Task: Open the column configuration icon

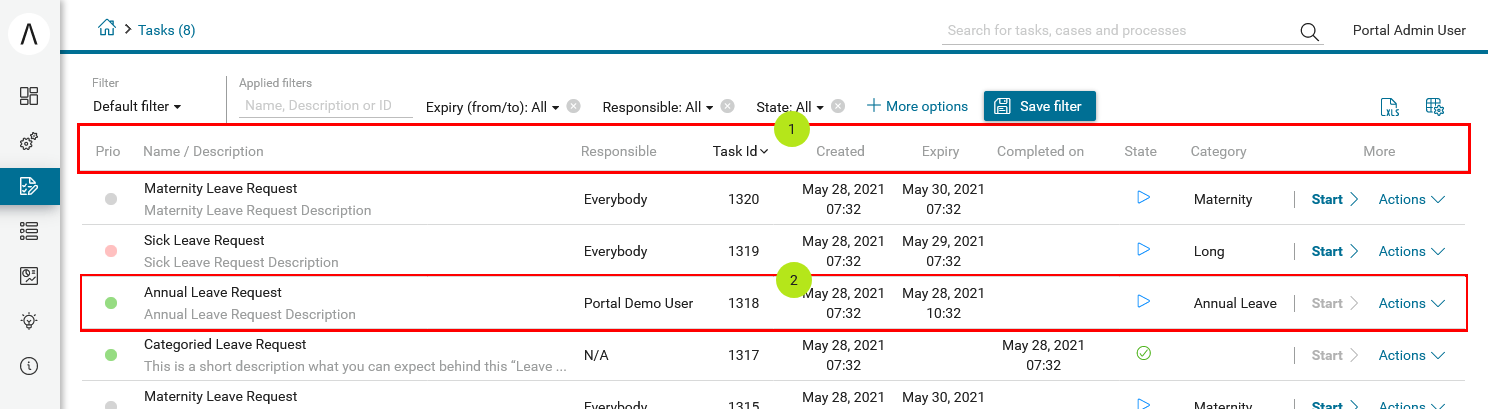Action: point(1435,107)
